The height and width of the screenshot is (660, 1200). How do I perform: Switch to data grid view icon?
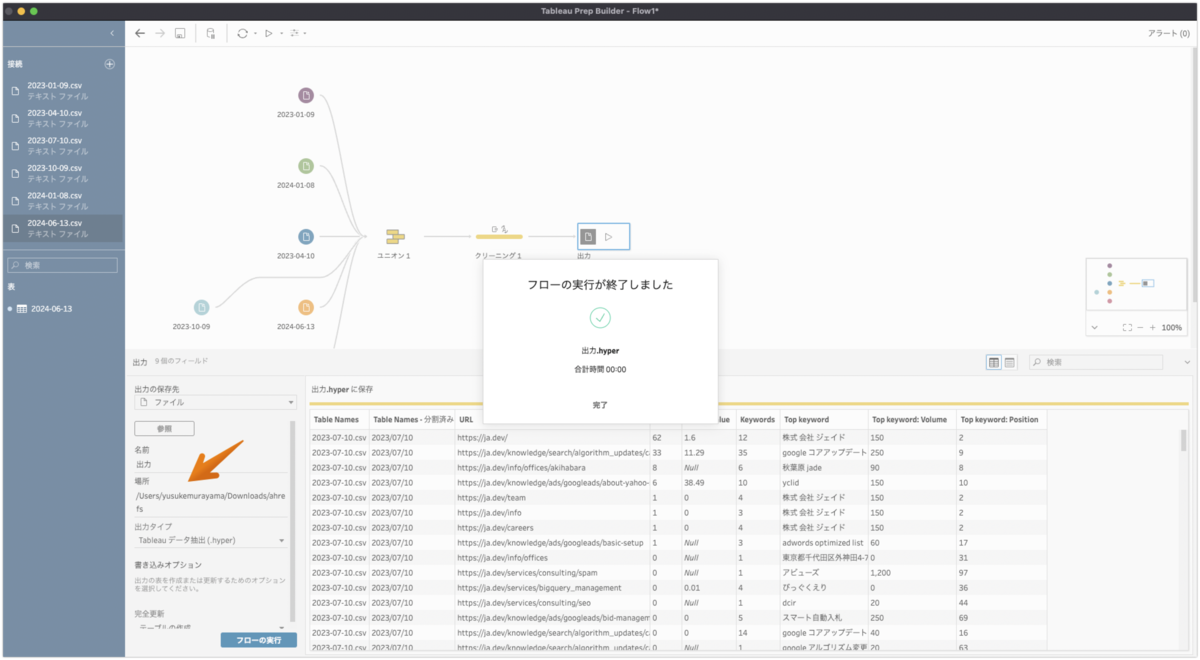click(994, 362)
